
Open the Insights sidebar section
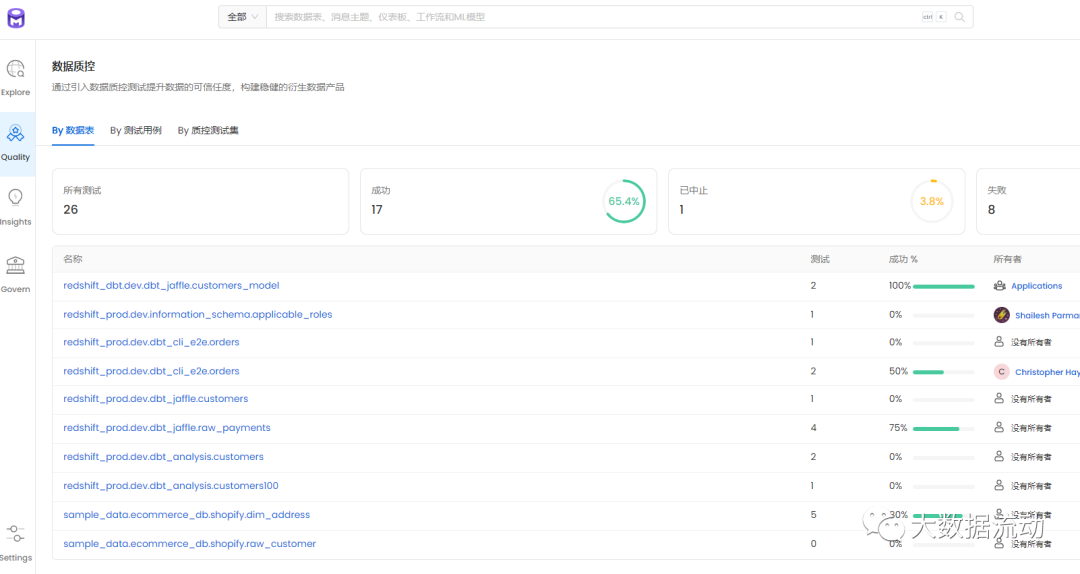[x=16, y=207]
